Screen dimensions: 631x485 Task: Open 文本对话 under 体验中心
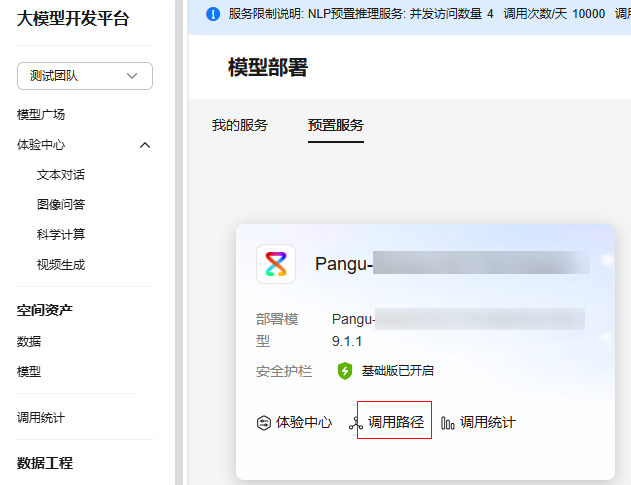coord(61,175)
